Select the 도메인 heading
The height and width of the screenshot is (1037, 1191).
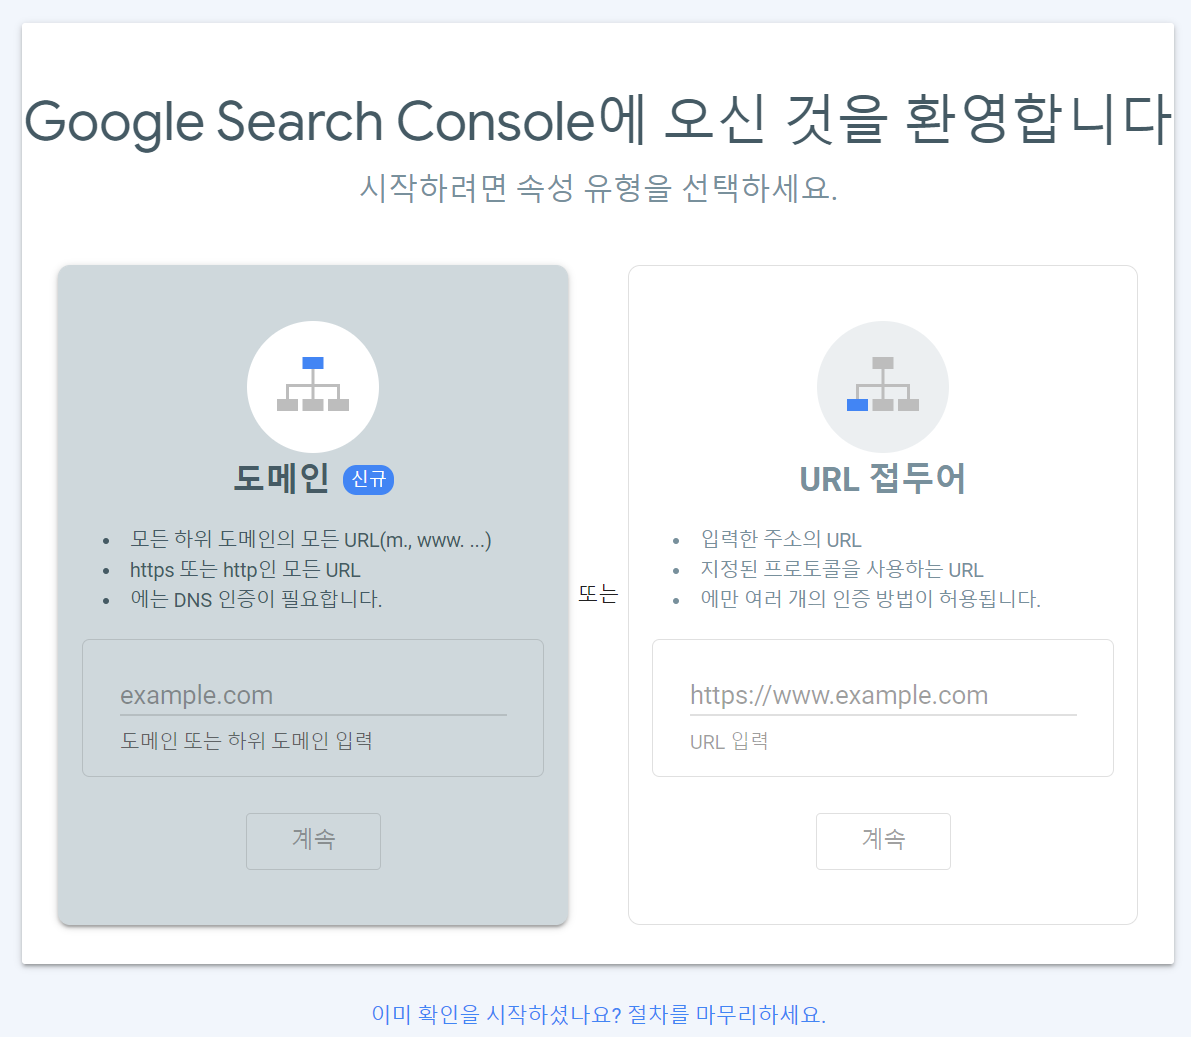point(281,479)
